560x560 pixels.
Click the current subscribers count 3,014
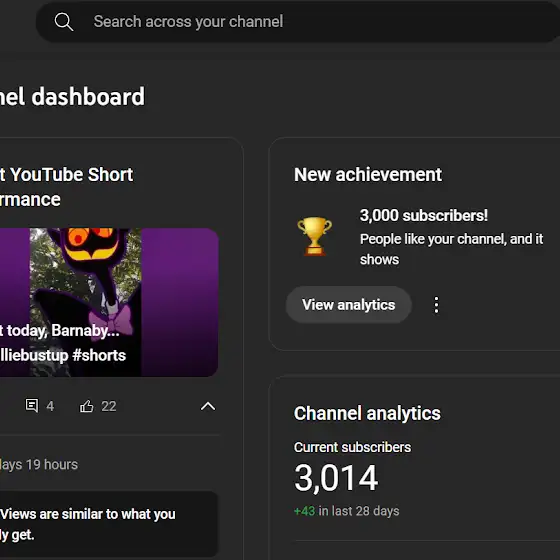pos(336,478)
